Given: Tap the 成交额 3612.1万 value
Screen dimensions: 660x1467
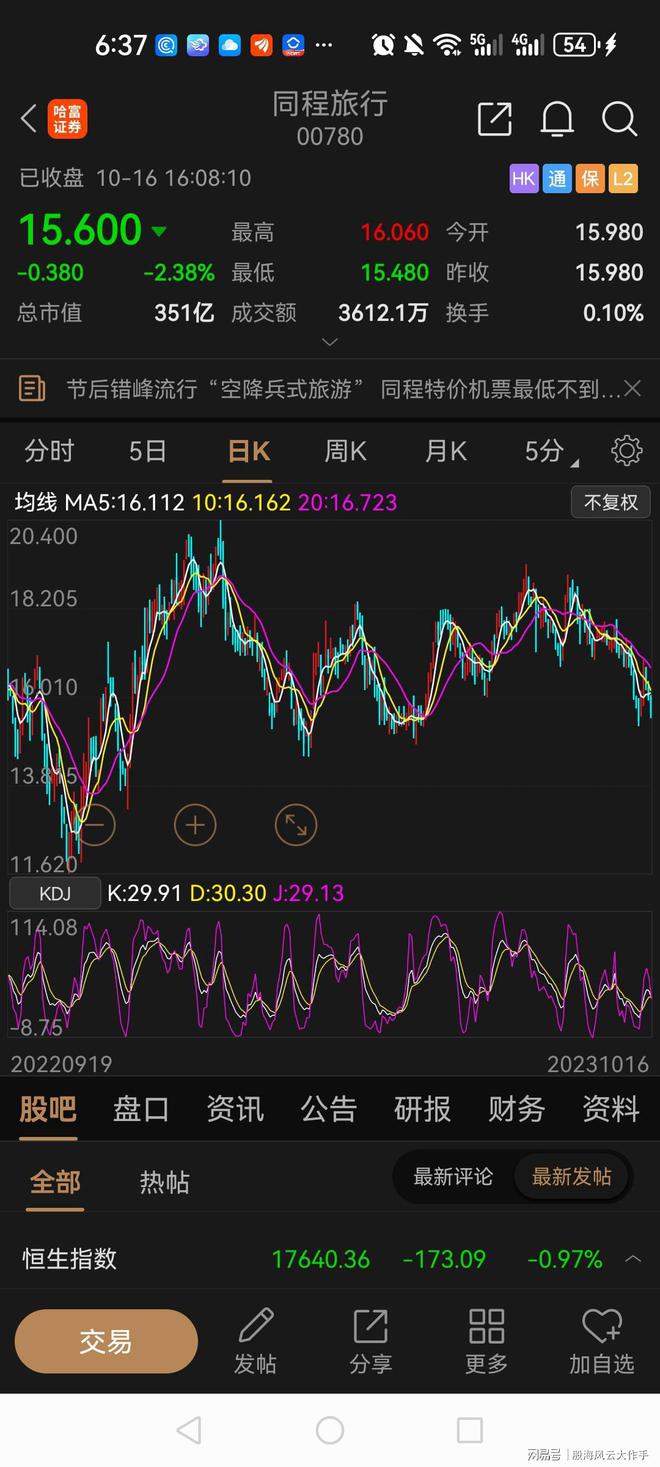Looking at the screenshot, I should [383, 313].
